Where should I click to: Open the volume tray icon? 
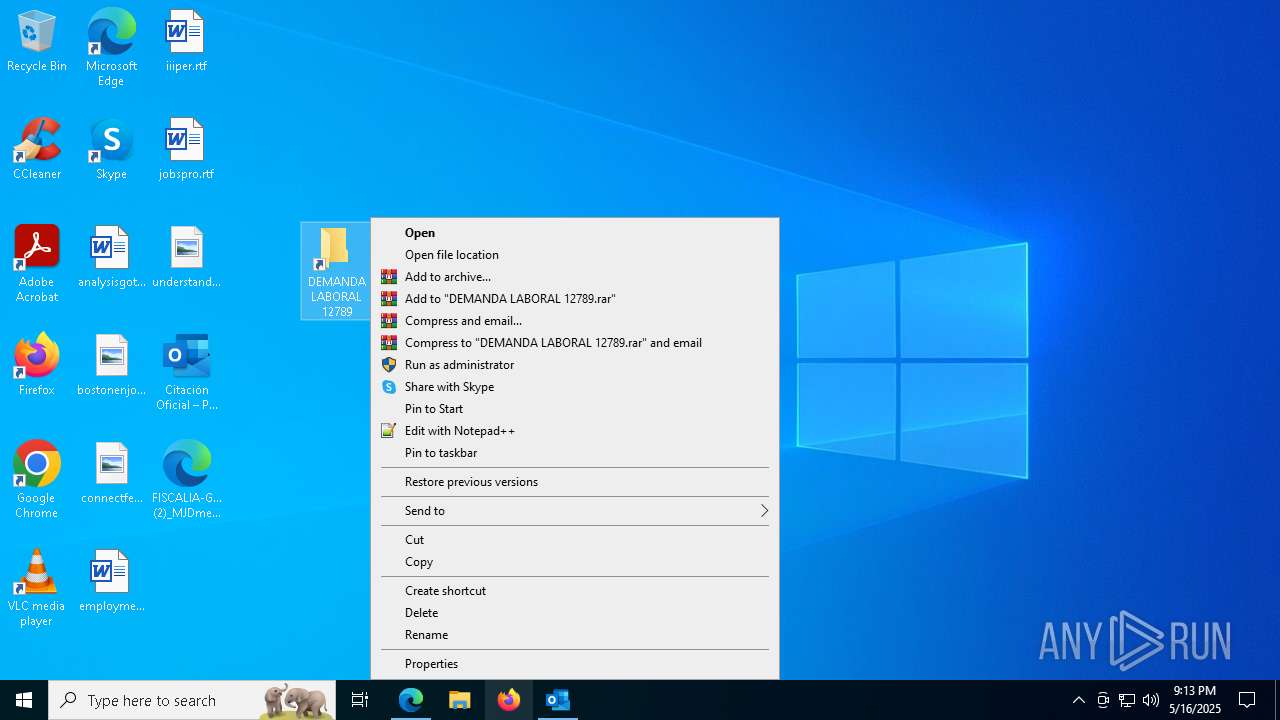1151,700
